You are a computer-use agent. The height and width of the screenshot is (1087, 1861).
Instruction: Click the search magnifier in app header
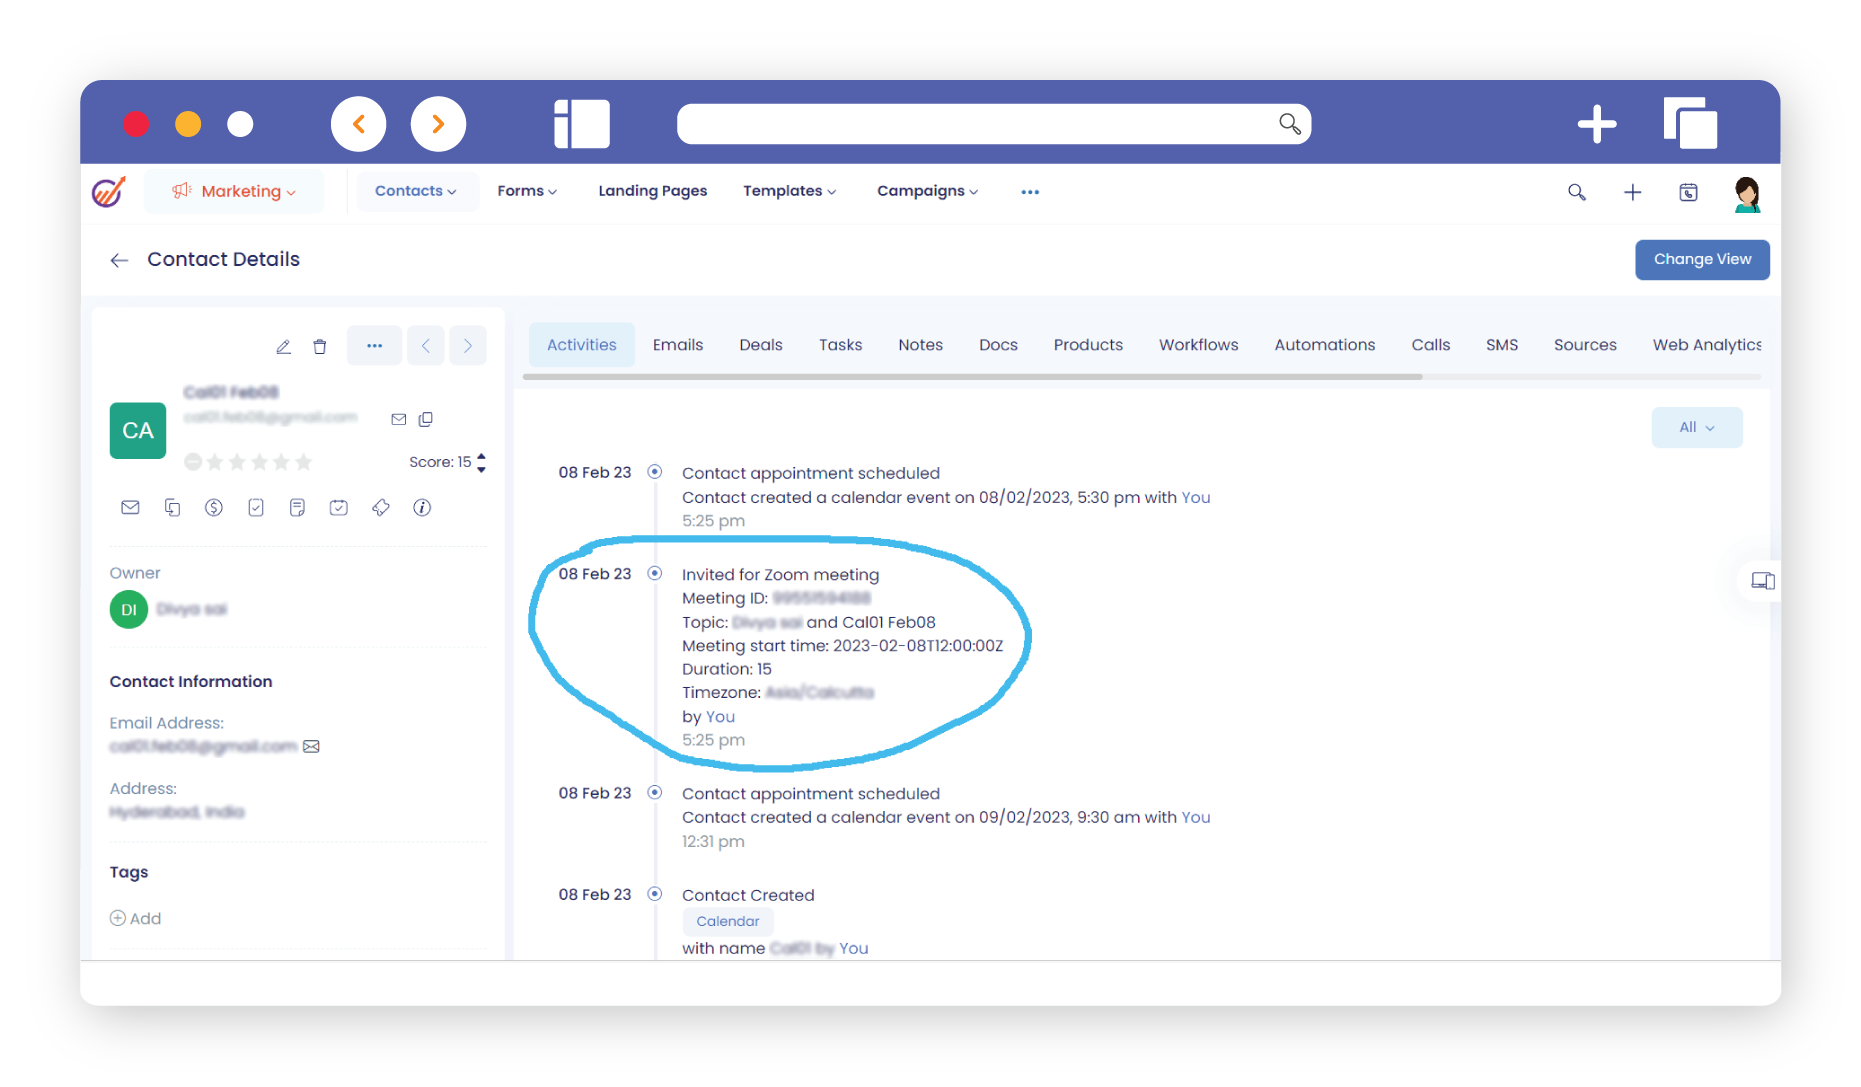pyautogui.click(x=1577, y=192)
